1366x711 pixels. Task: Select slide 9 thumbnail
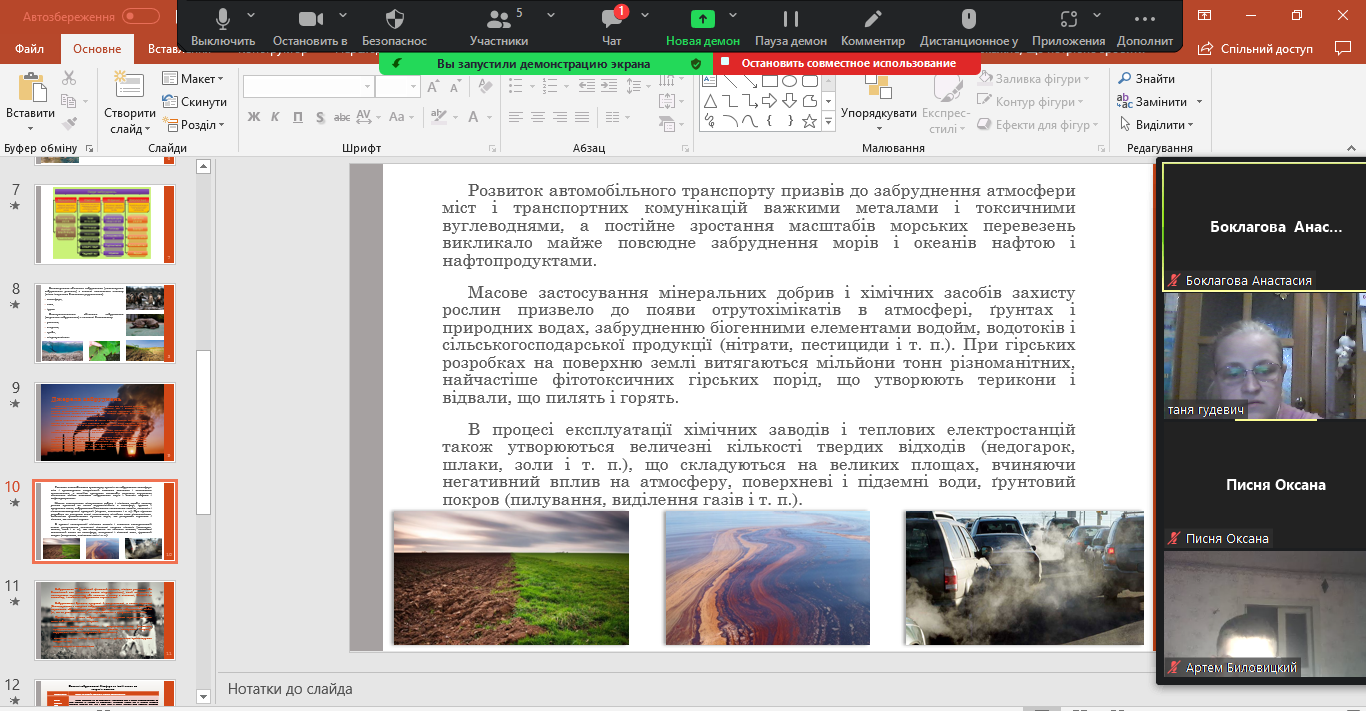(105, 422)
